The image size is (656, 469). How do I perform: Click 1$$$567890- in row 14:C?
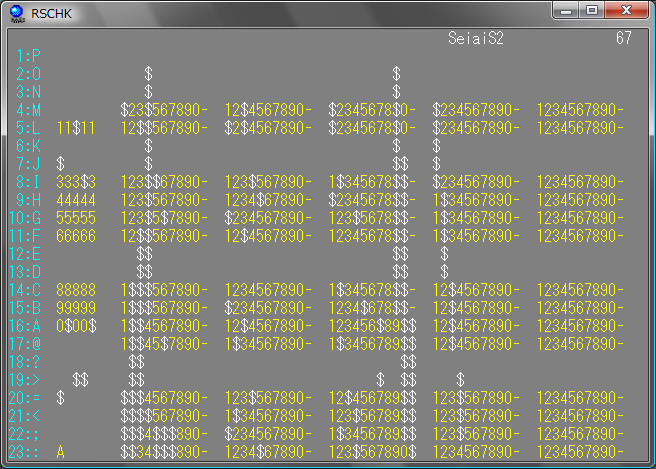click(x=164, y=290)
